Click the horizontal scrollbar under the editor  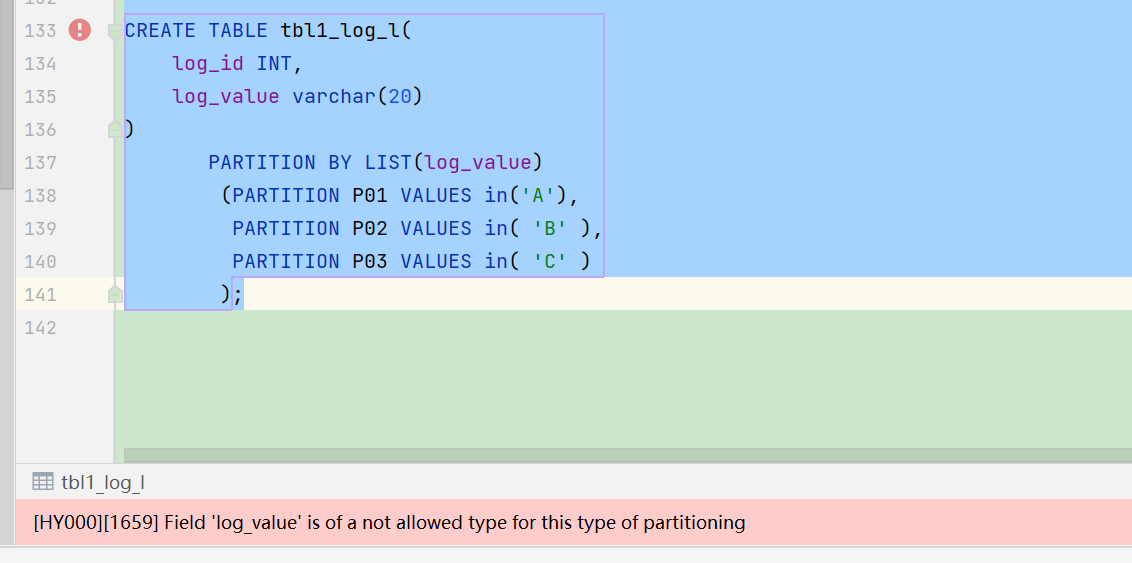click(x=628, y=455)
